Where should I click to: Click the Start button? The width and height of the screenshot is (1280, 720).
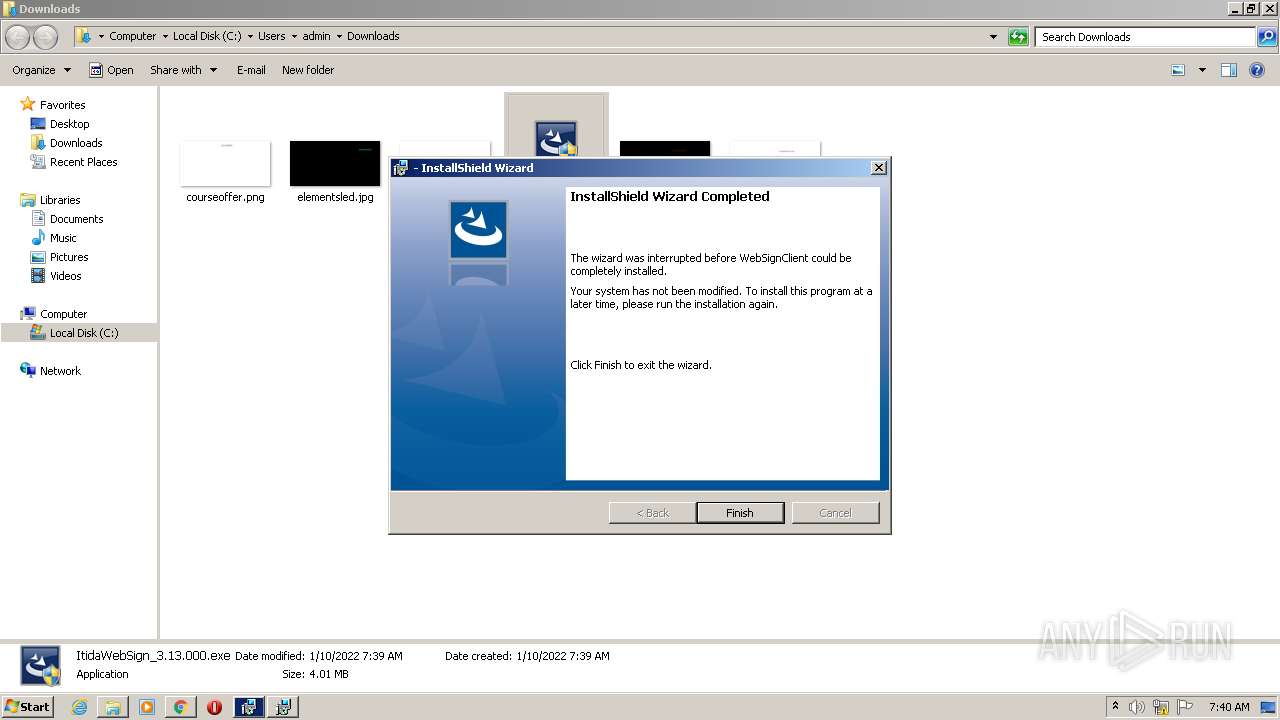coord(28,706)
